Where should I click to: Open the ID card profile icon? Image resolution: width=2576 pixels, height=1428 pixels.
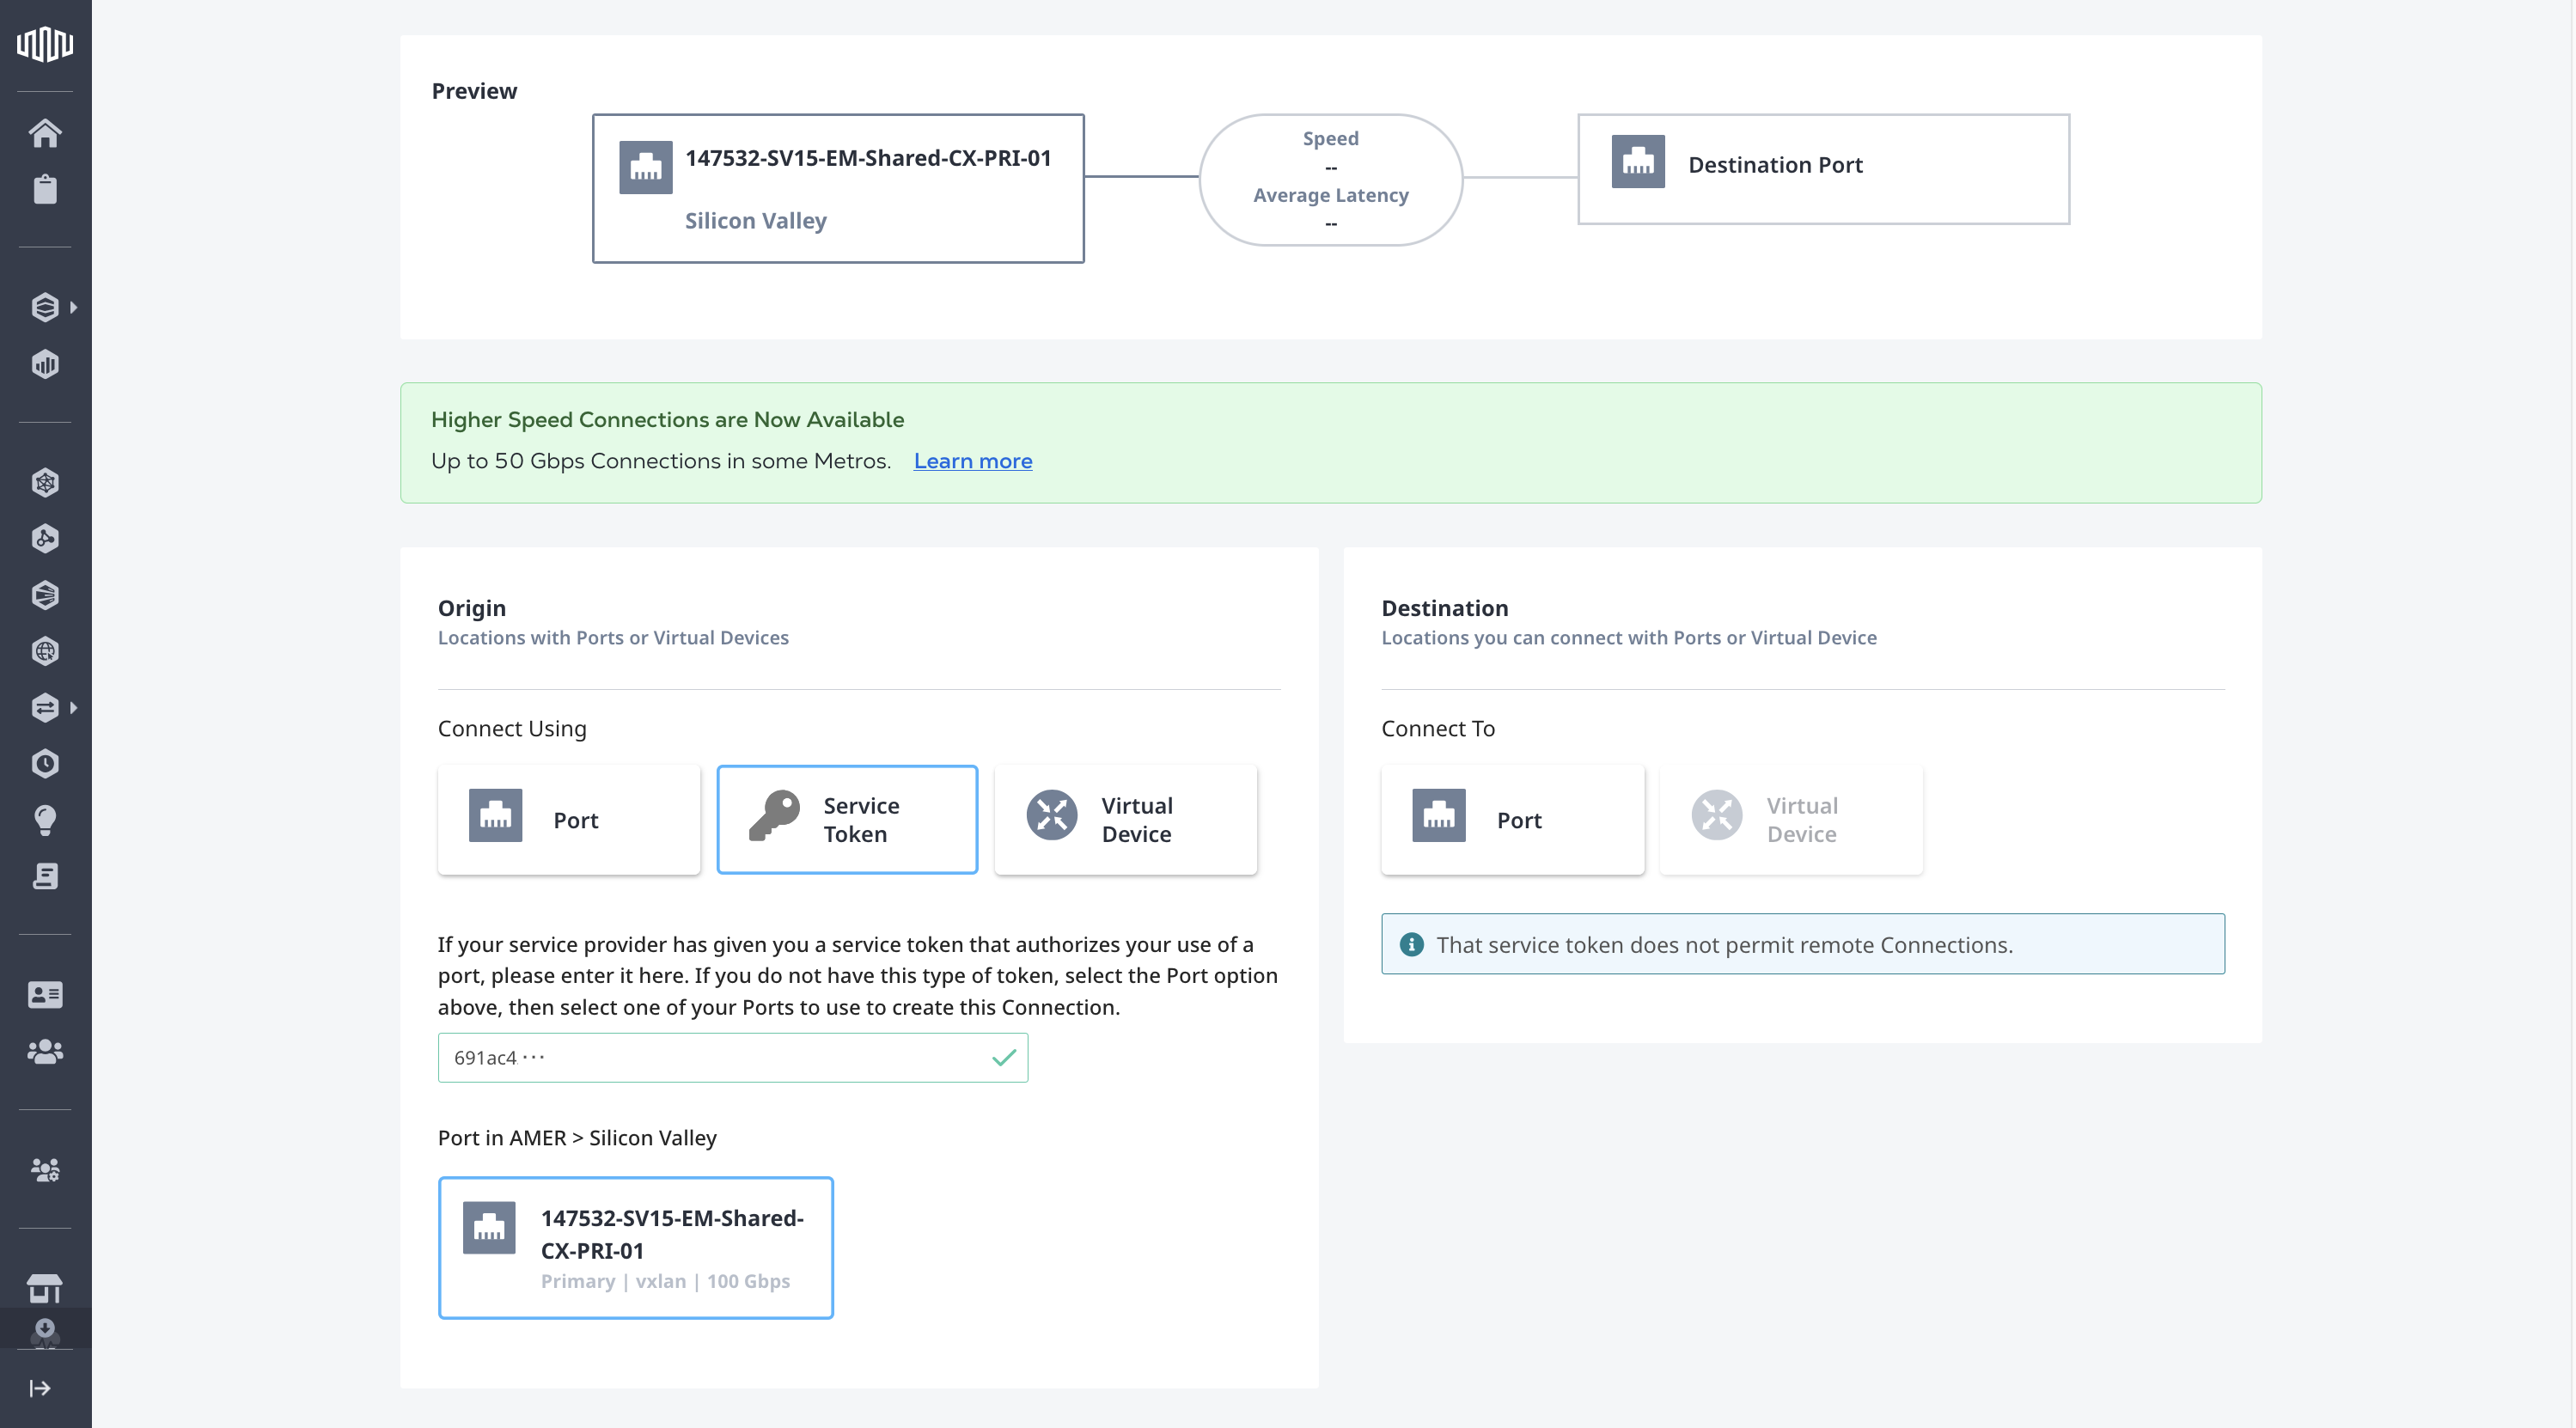coord(45,995)
